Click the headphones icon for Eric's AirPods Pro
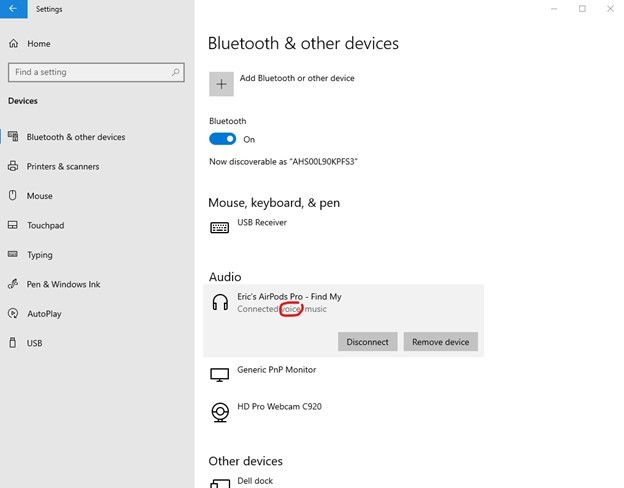Screen dimensions: 624x488 [x=220, y=303]
